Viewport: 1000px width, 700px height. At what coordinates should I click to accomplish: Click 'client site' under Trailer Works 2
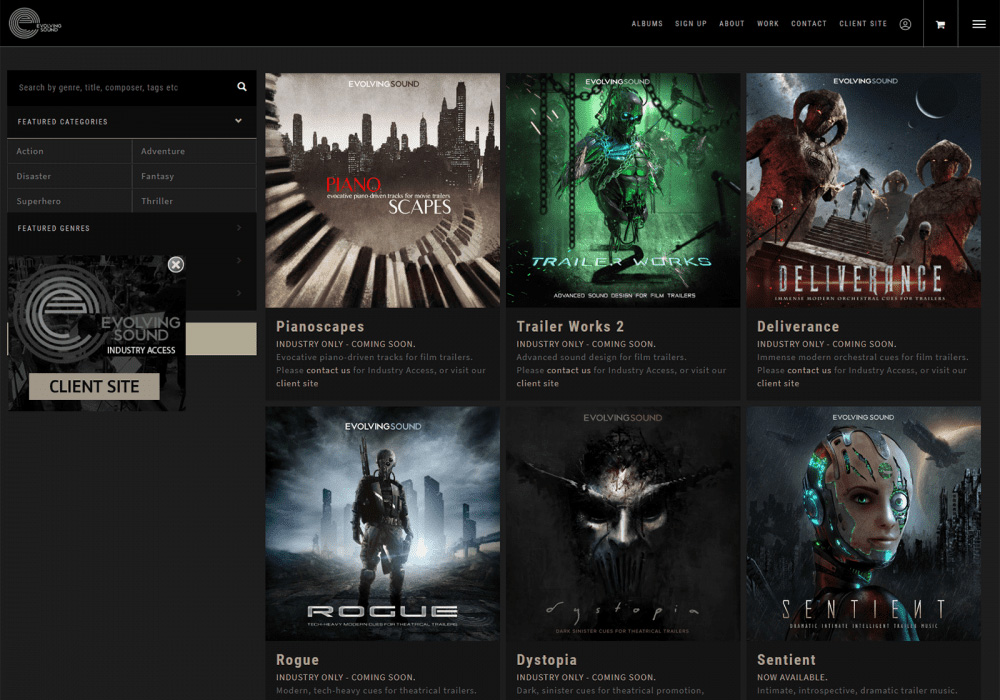coord(538,383)
